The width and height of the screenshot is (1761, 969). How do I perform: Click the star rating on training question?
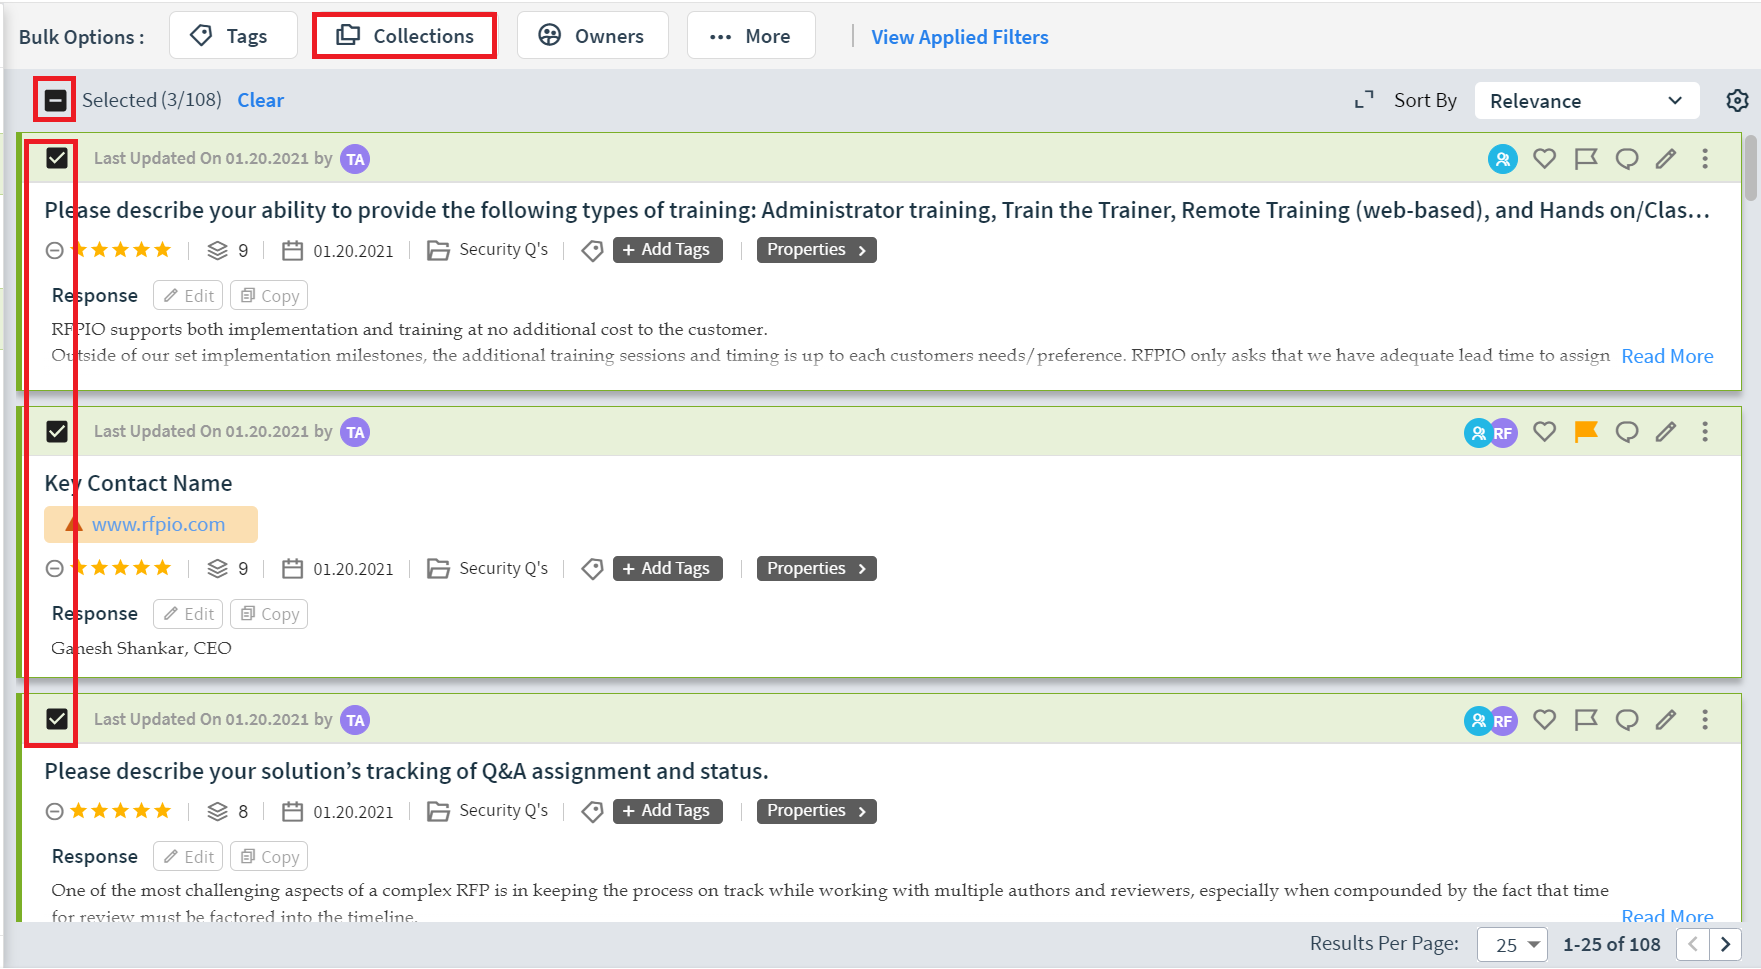[121, 250]
